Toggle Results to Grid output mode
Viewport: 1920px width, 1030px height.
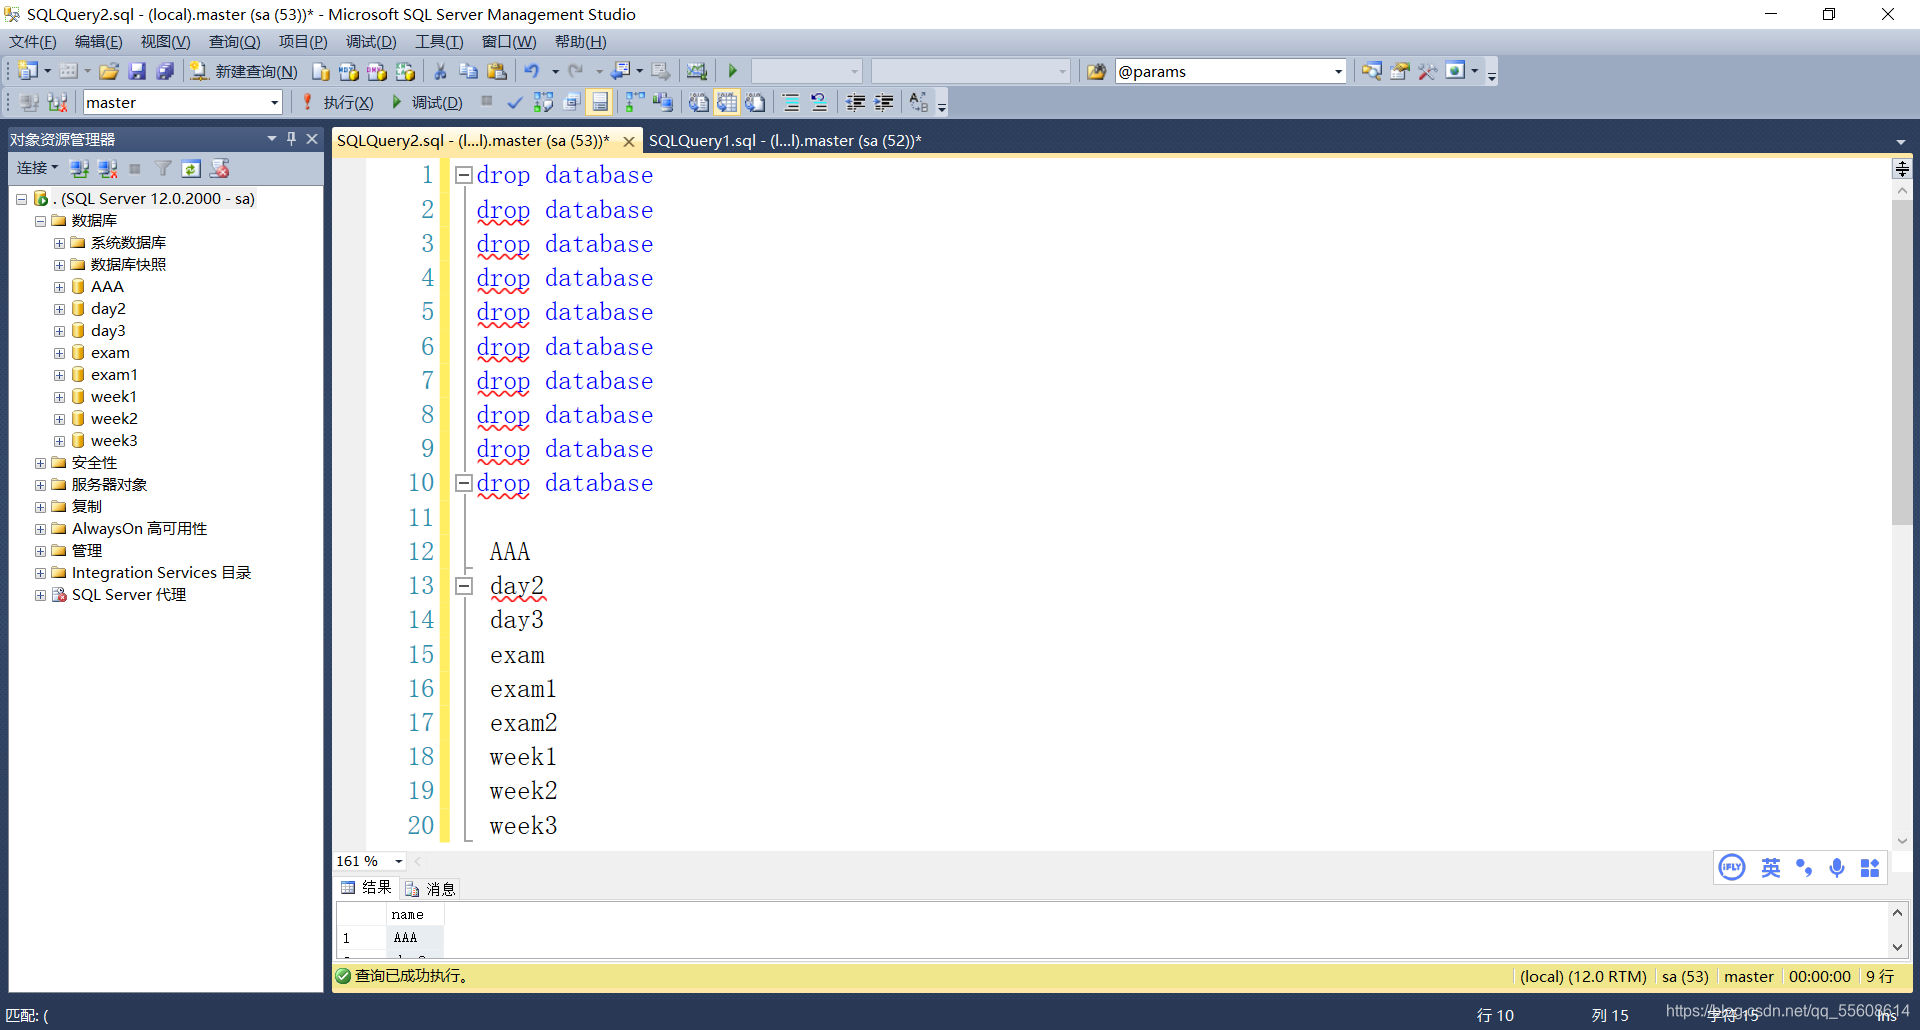pos(727,102)
